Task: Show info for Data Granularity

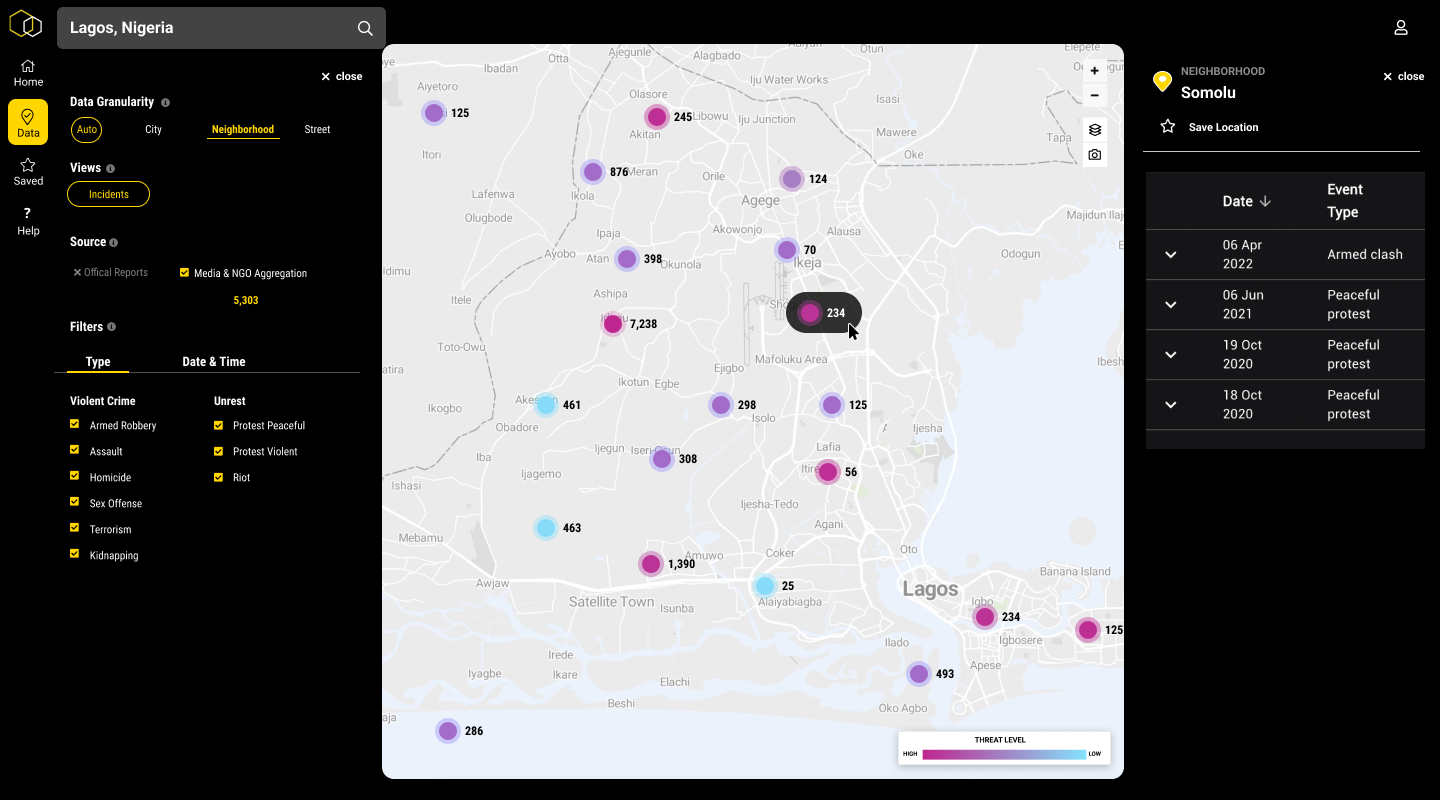Action: [165, 102]
